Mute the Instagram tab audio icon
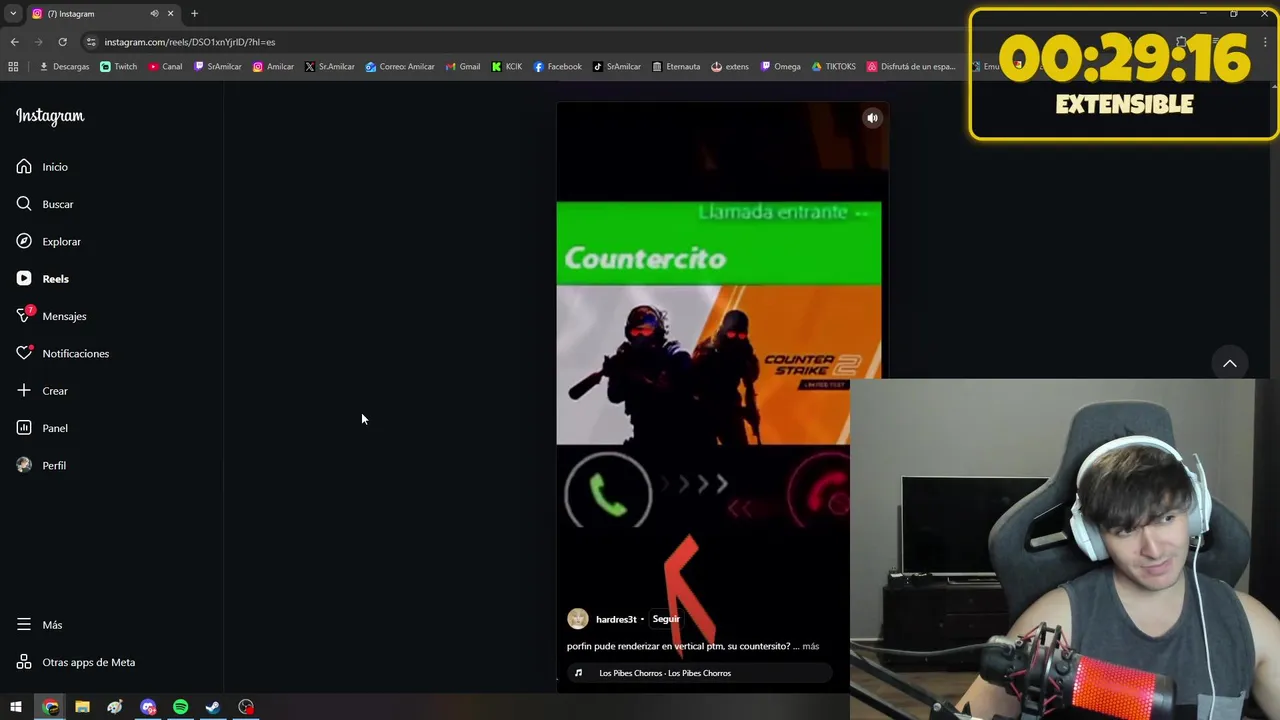This screenshot has height=720, width=1280. (154, 13)
